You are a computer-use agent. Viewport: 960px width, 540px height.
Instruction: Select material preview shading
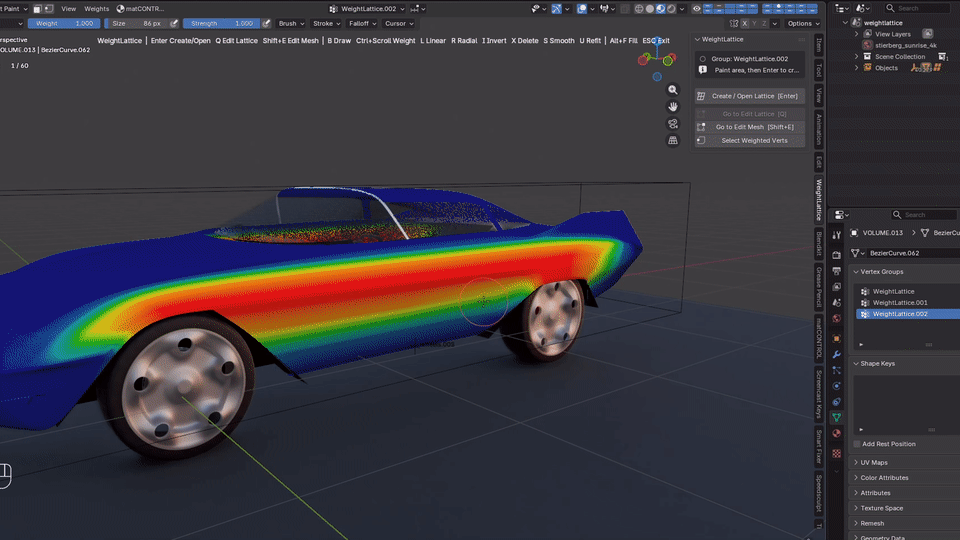coord(661,9)
